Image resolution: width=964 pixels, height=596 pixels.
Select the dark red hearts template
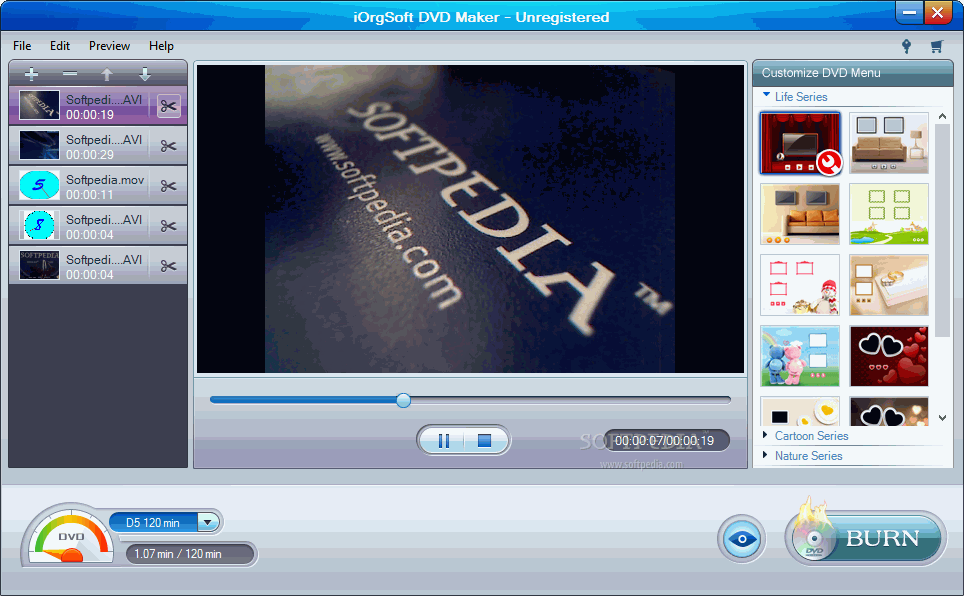(889, 356)
